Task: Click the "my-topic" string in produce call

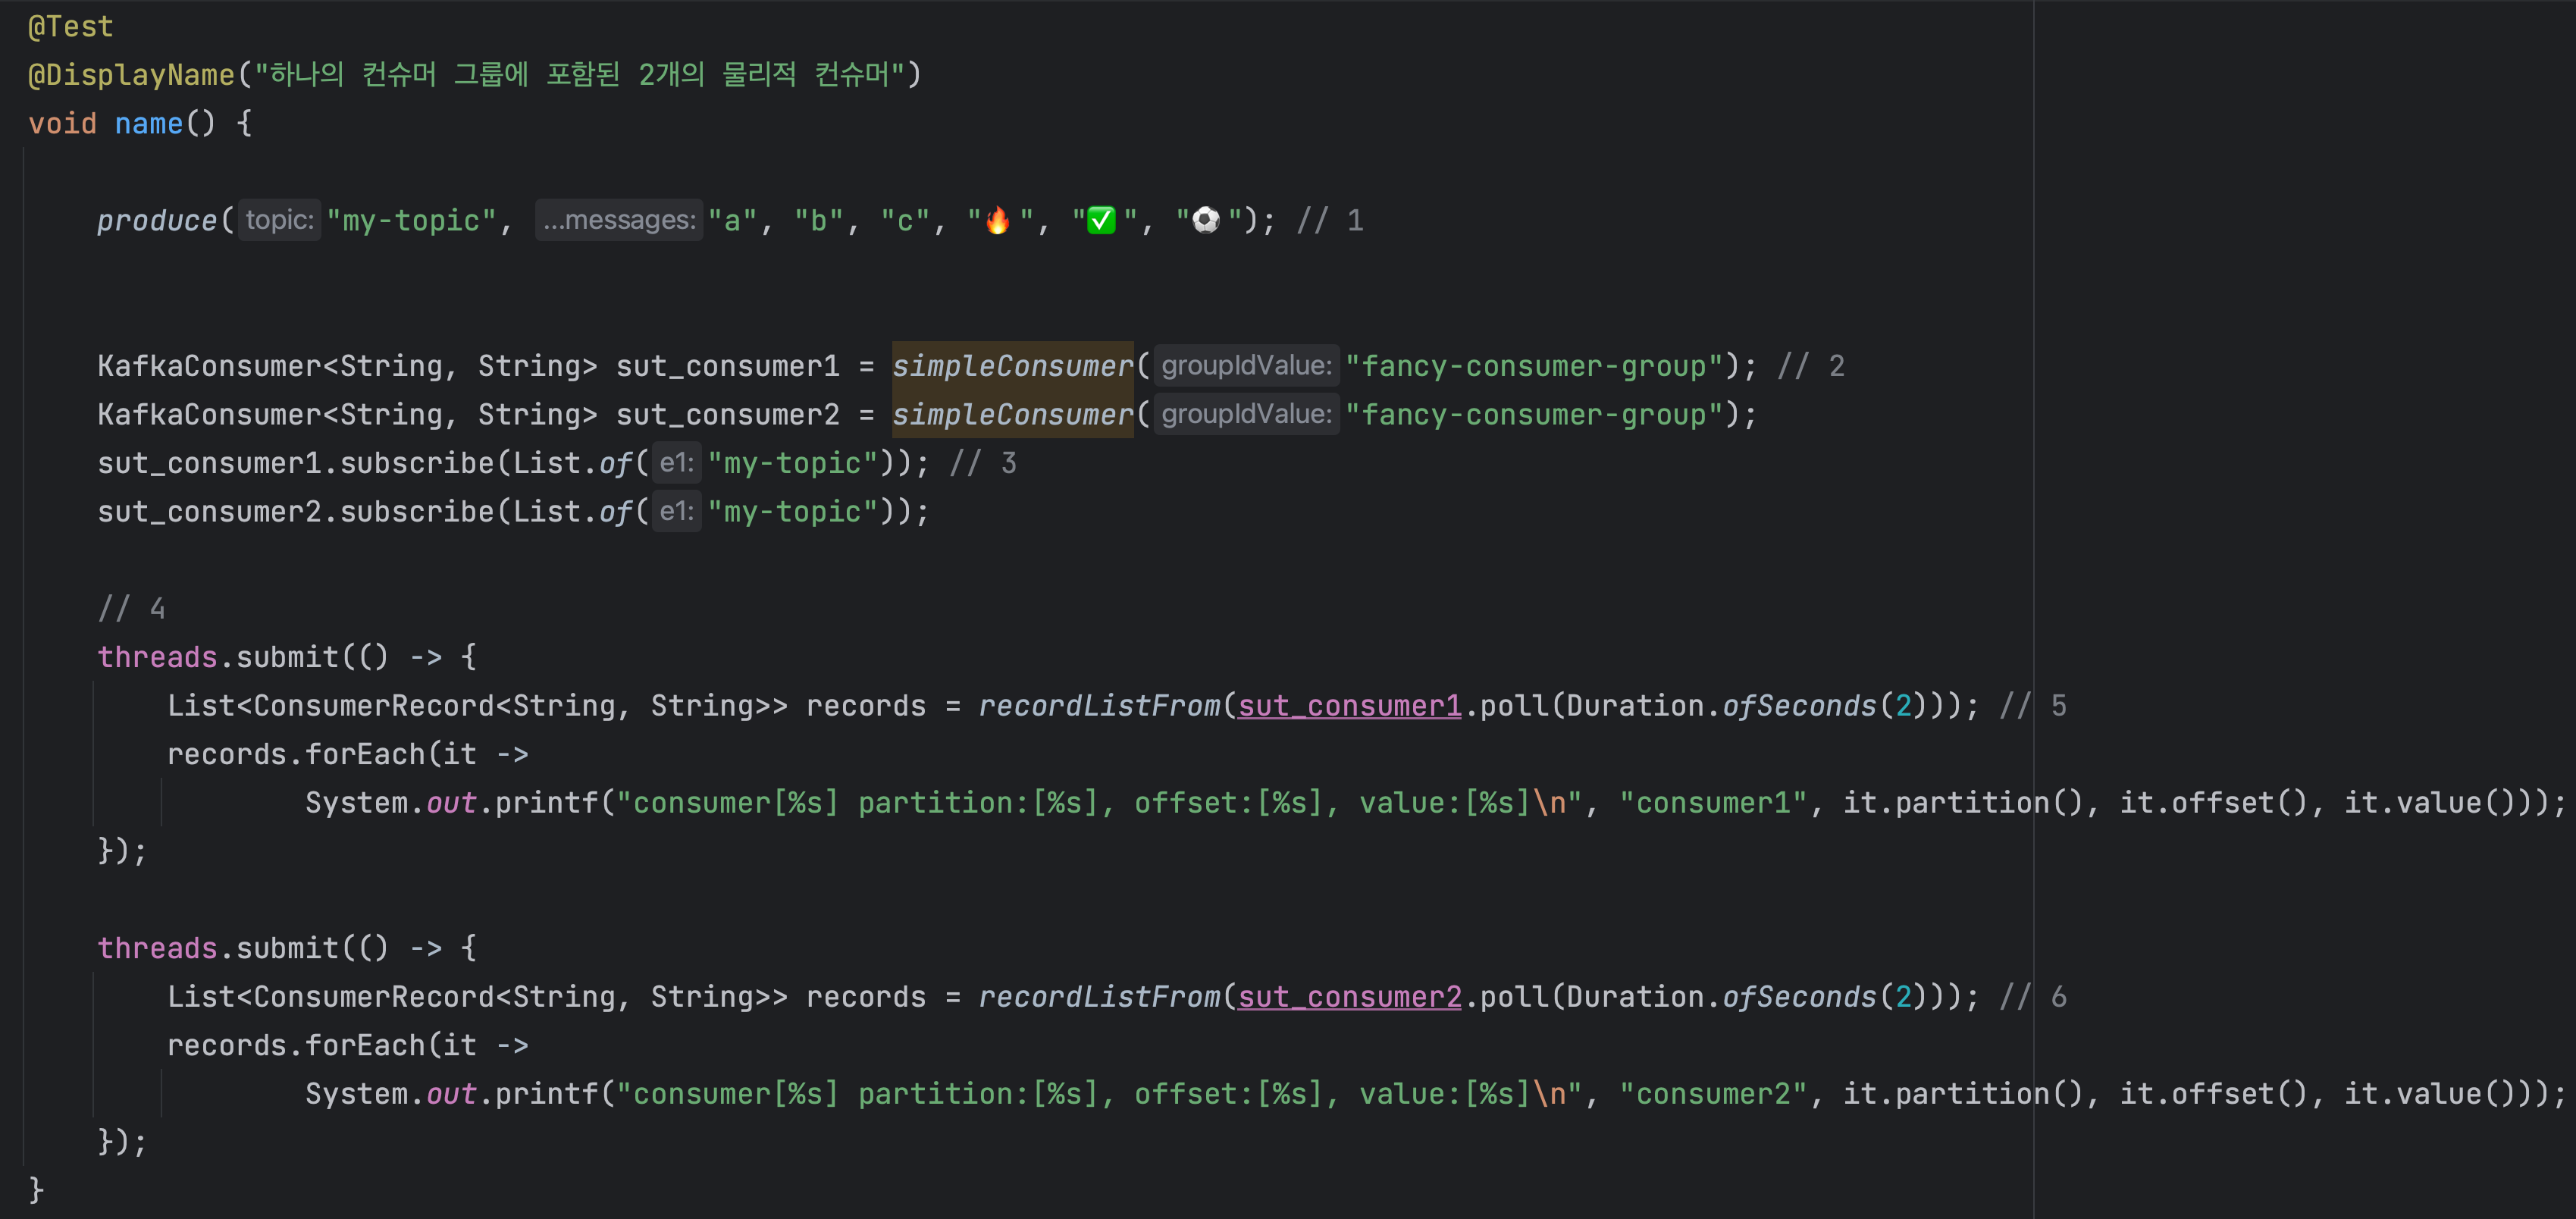Action: pos(411,220)
